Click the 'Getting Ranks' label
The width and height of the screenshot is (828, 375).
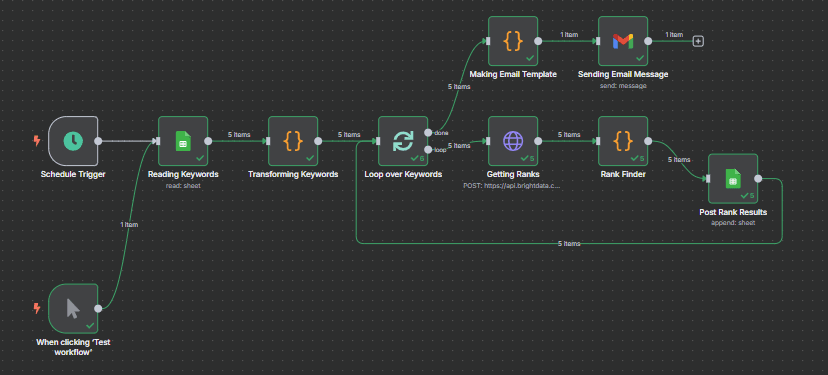tap(513, 174)
